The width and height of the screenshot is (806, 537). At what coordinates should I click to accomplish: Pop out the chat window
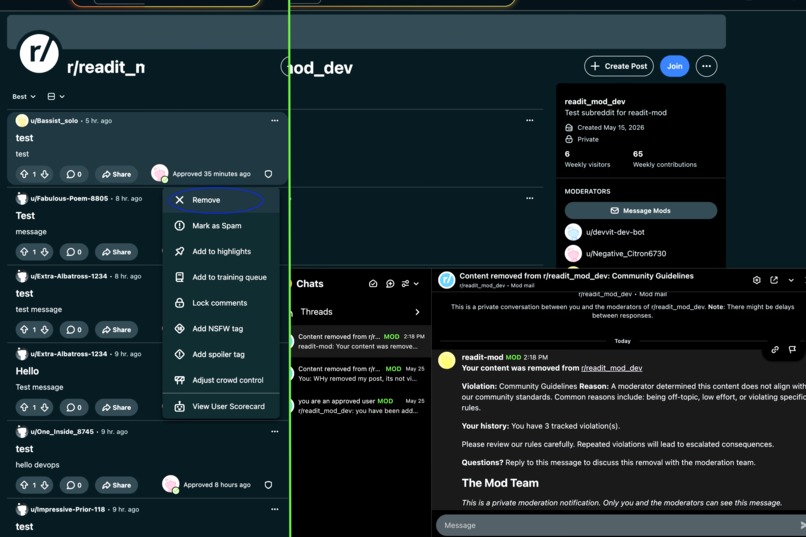(774, 280)
